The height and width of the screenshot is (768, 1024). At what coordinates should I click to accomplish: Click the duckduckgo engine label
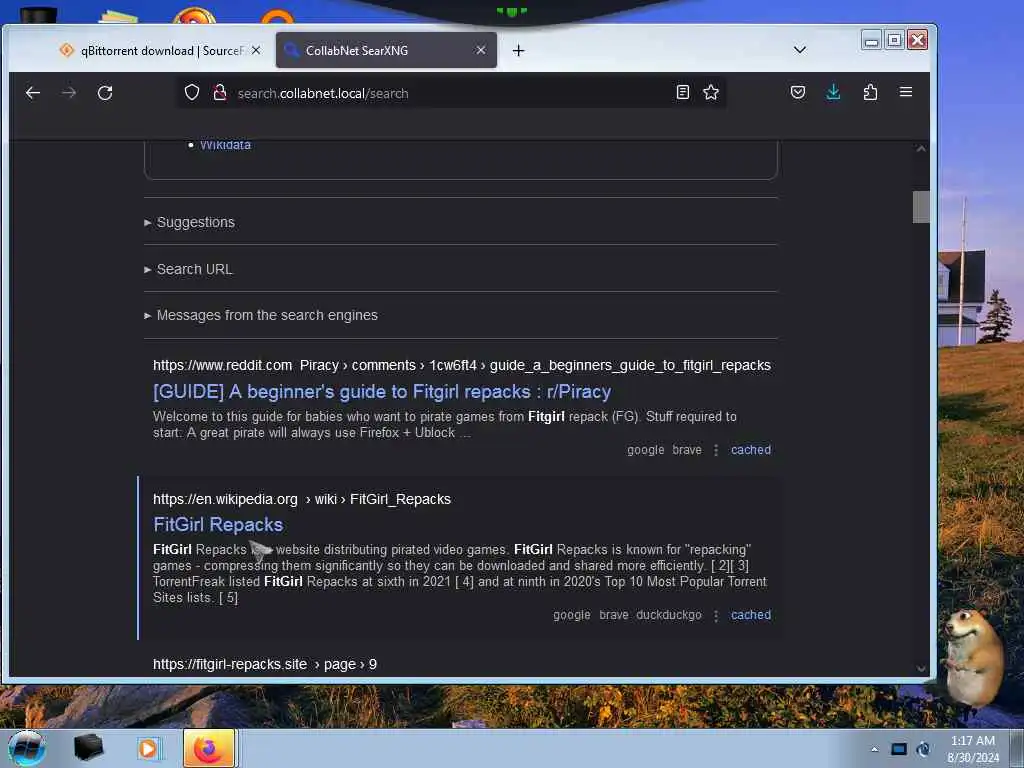[x=669, y=615]
